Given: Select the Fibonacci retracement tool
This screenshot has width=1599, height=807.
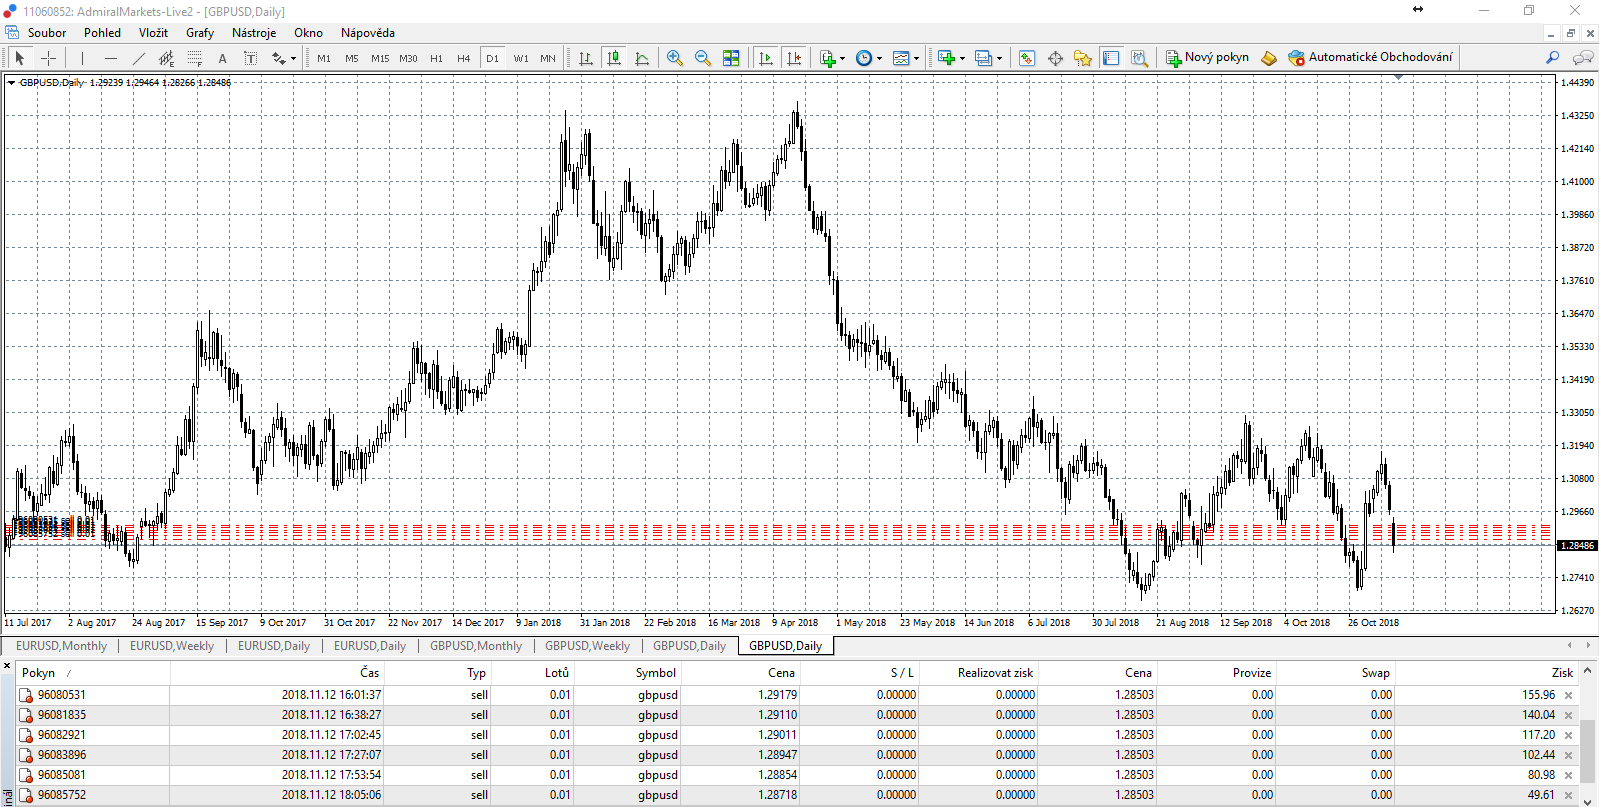Looking at the screenshot, I should click(195, 58).
